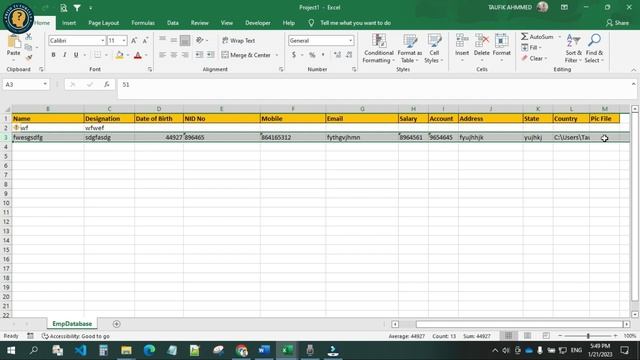Click the Insert Function fx icon
The image size is (640, 360).
(x=107, y=84)
